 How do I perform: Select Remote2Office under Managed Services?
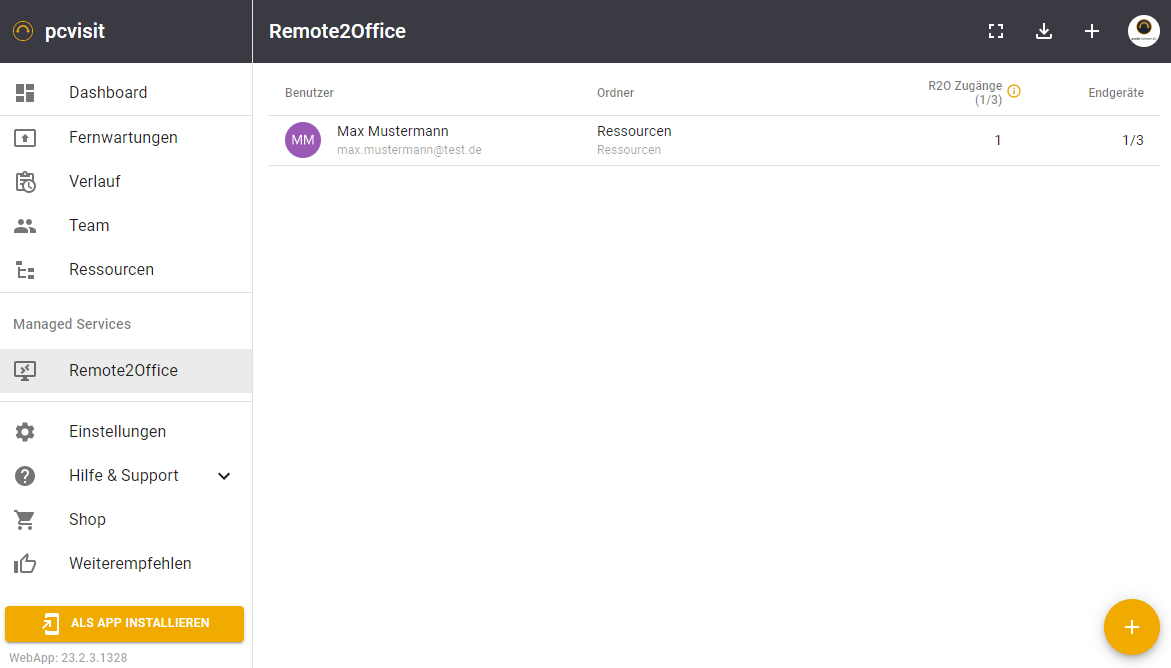123,371
